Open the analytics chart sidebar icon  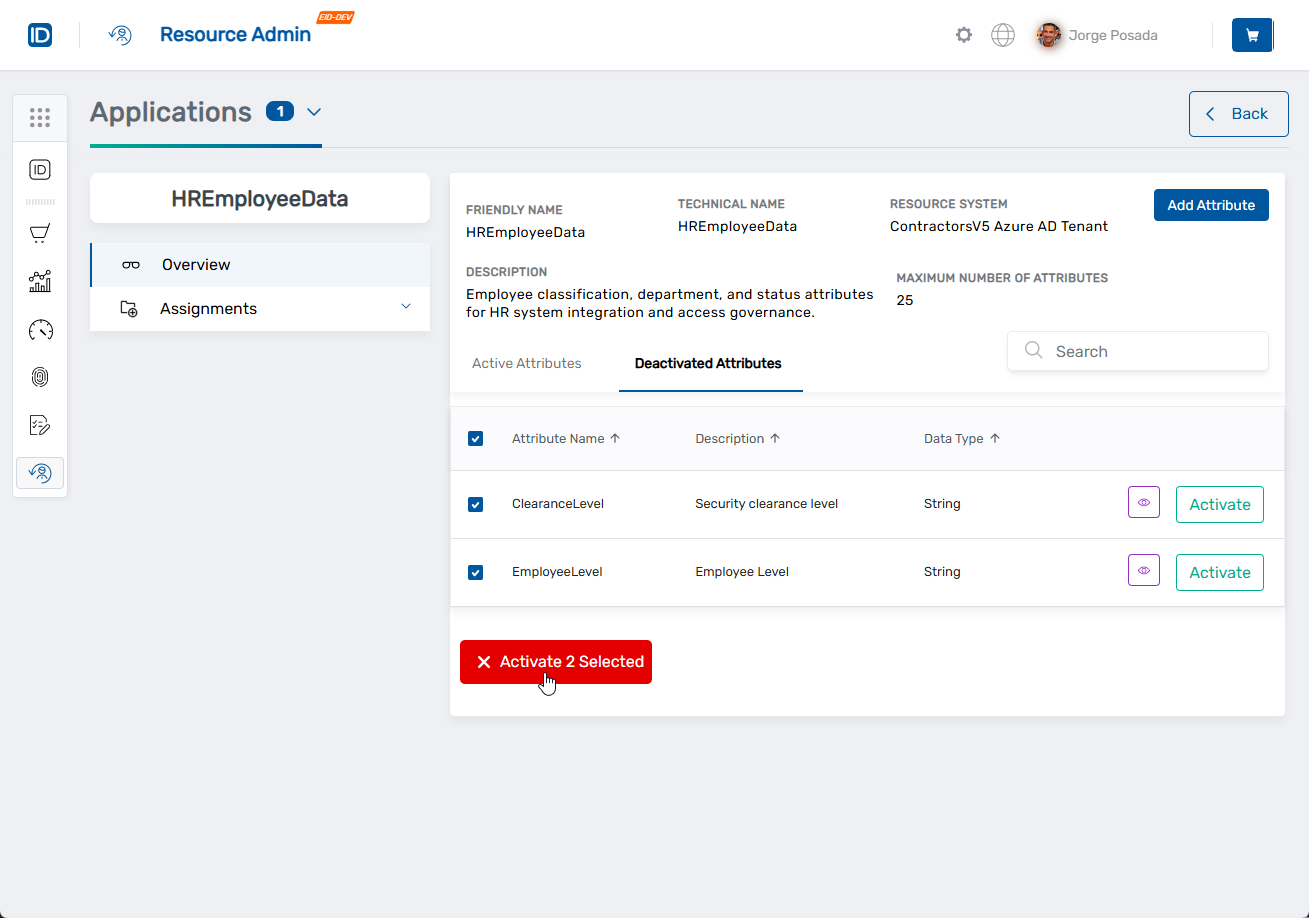coord(40,282)
